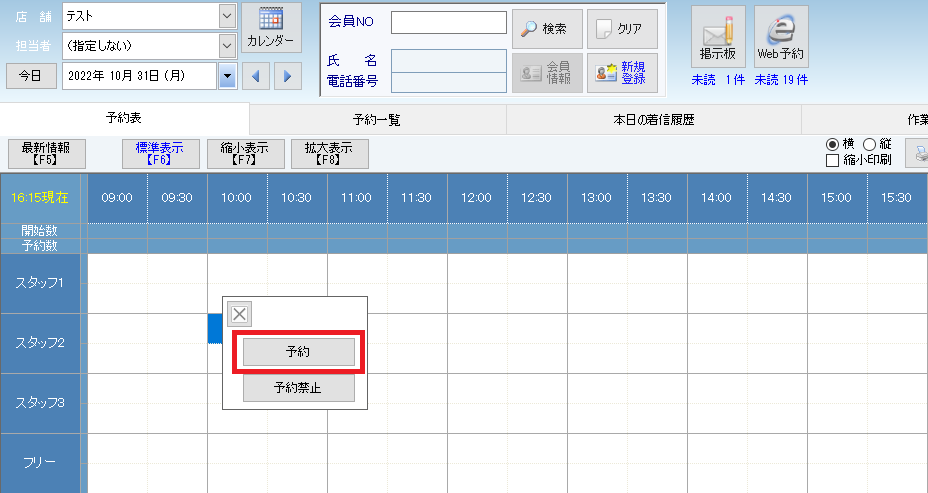Viewport: 928px width, 493px height.
Task: Enable the 縮小印刷 checkbox
Action: coord(832,160)
